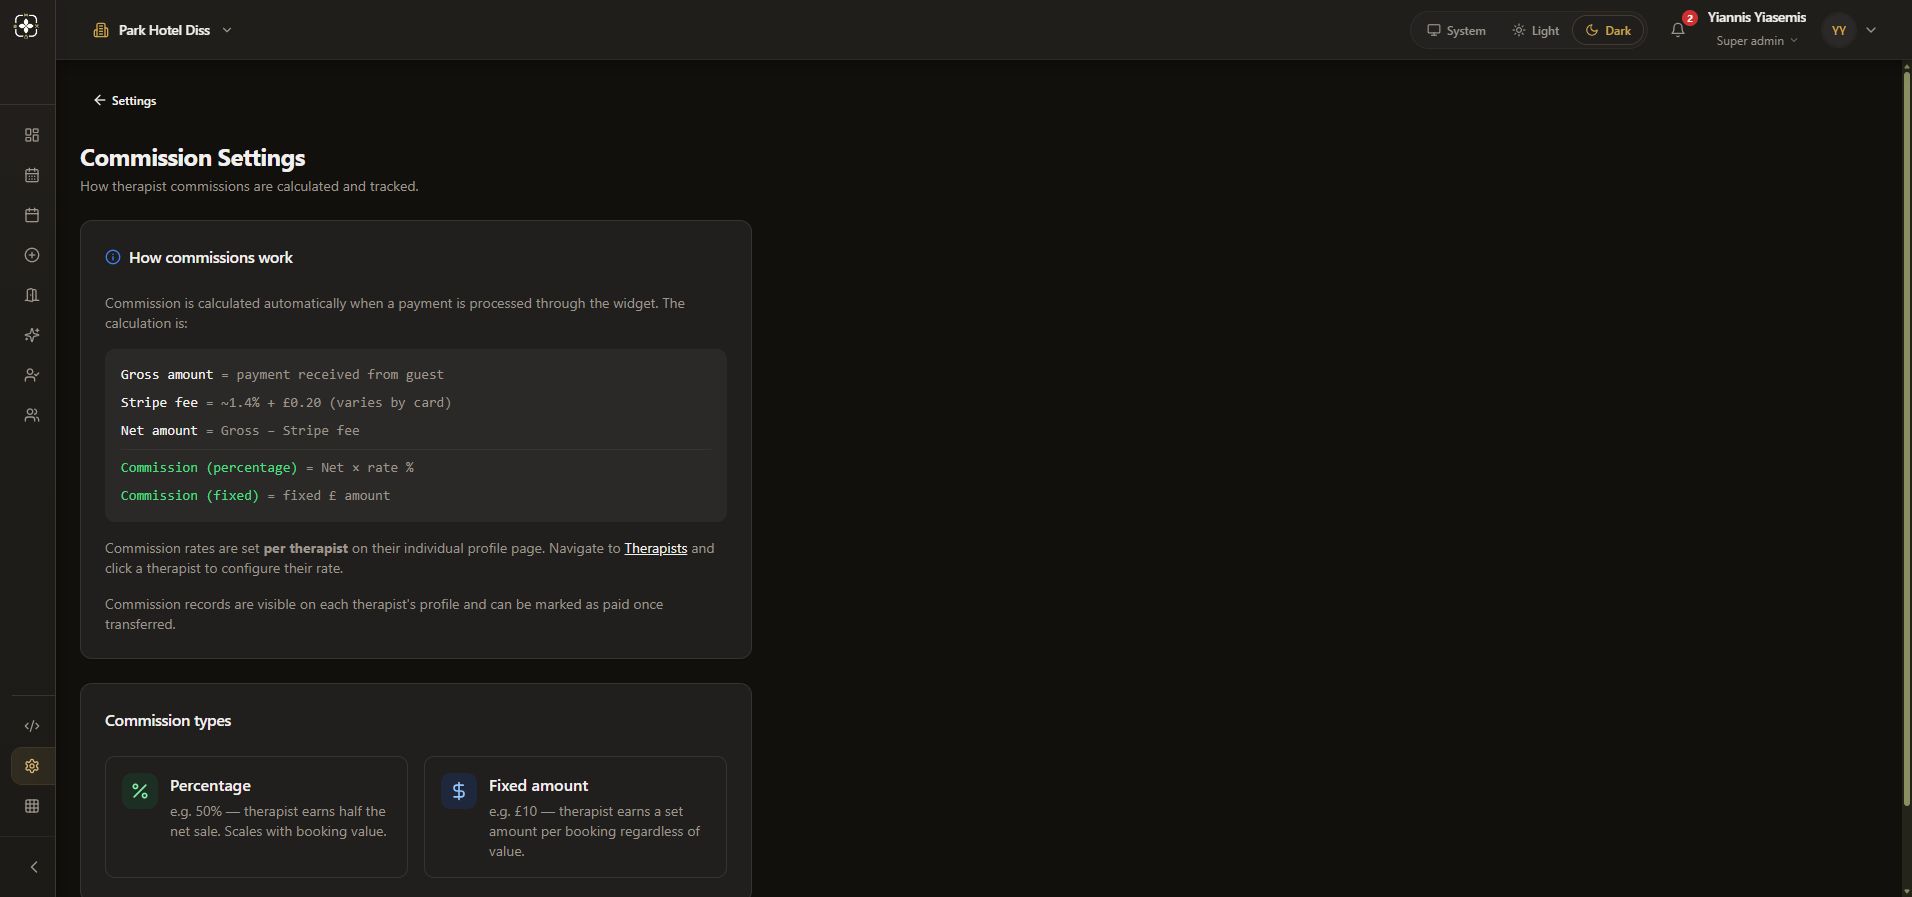Click the dollar icon on Fixed amount card
Viewport: 1912px width, 897px height.
tap(459, 791)
